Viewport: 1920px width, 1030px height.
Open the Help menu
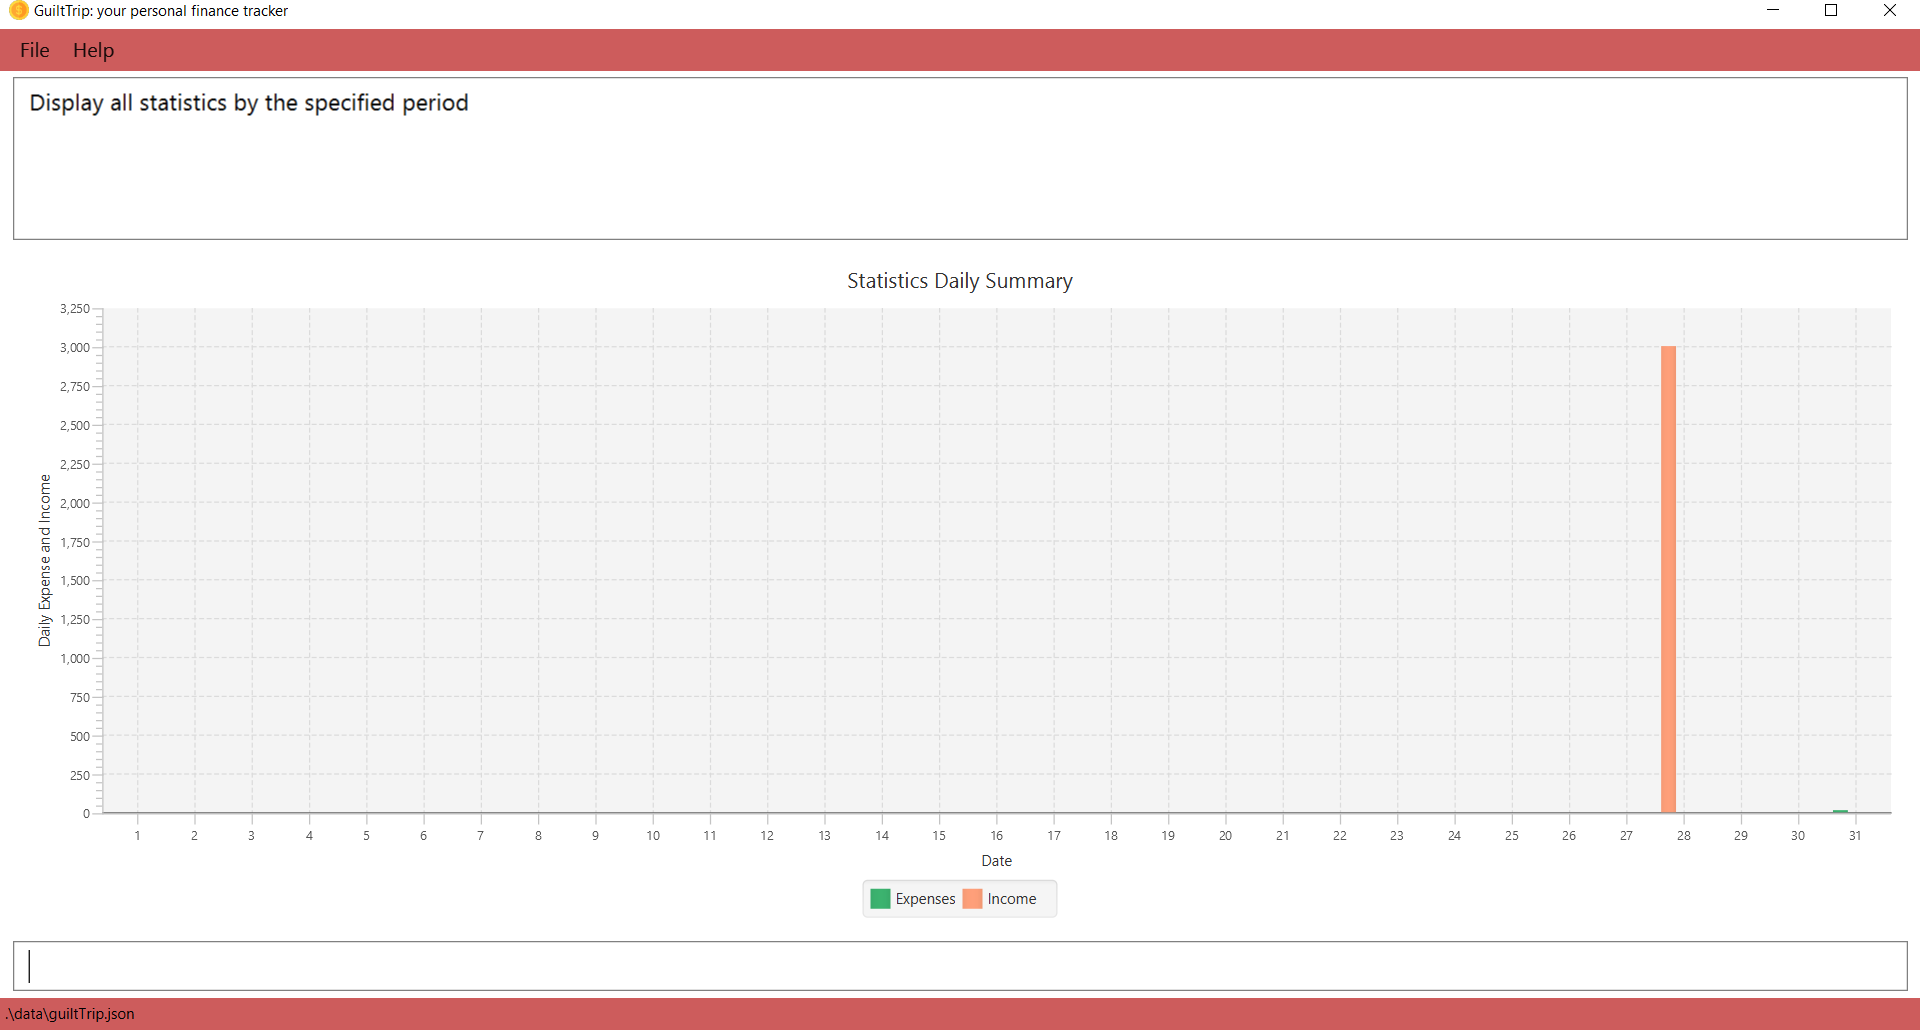point(93,50)
